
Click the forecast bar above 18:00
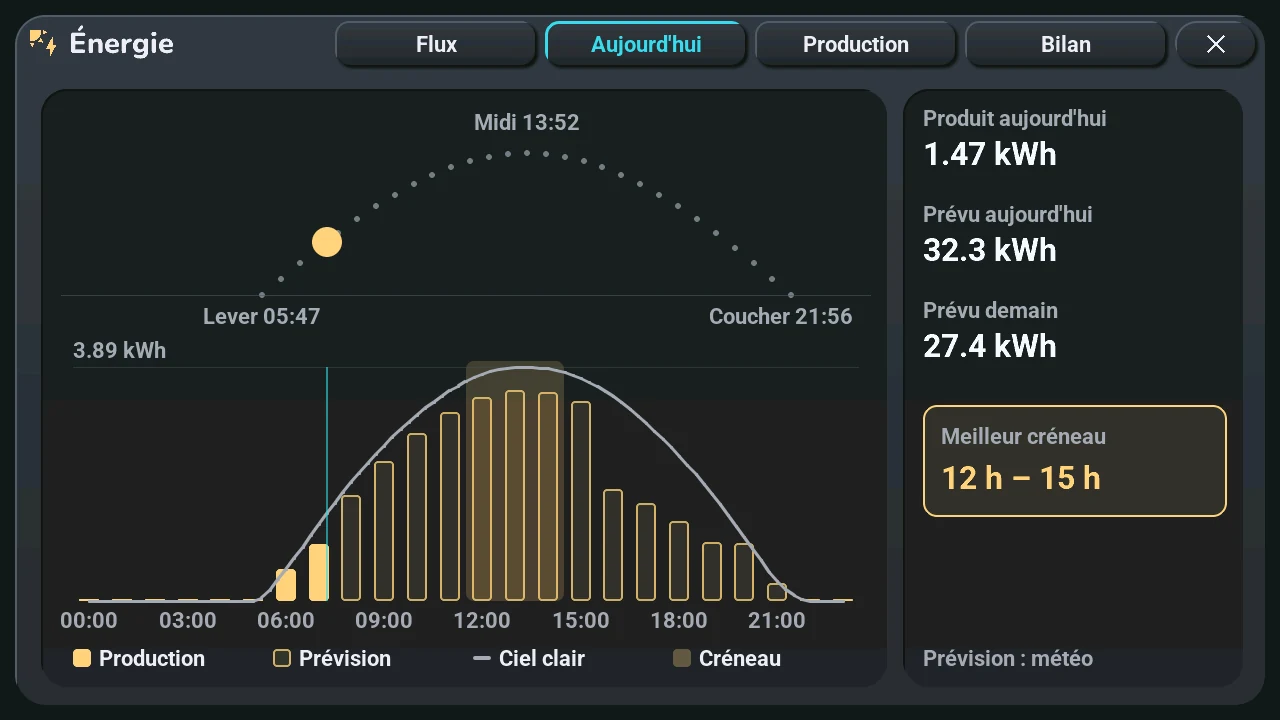[679, 561]
